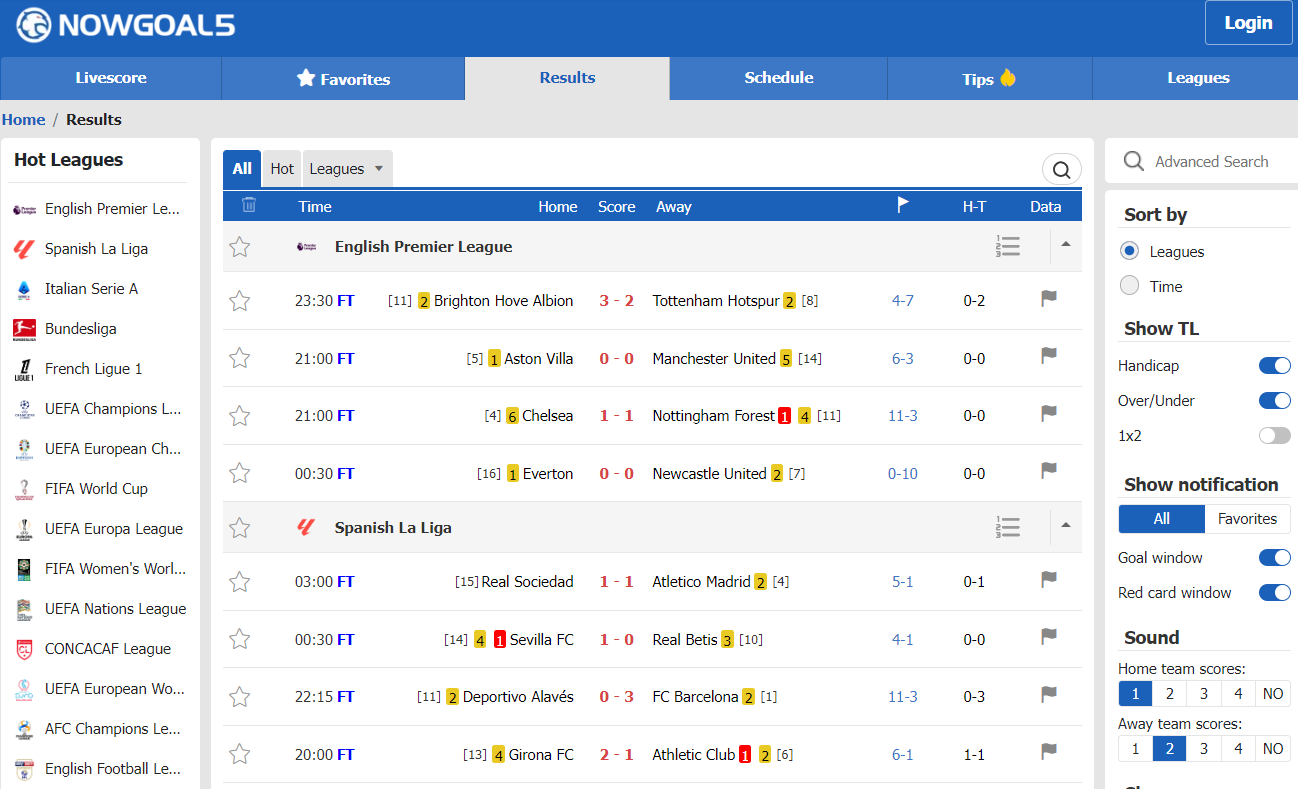
Task: Open flag data for Girona FC match
Action: (1049, 752)
